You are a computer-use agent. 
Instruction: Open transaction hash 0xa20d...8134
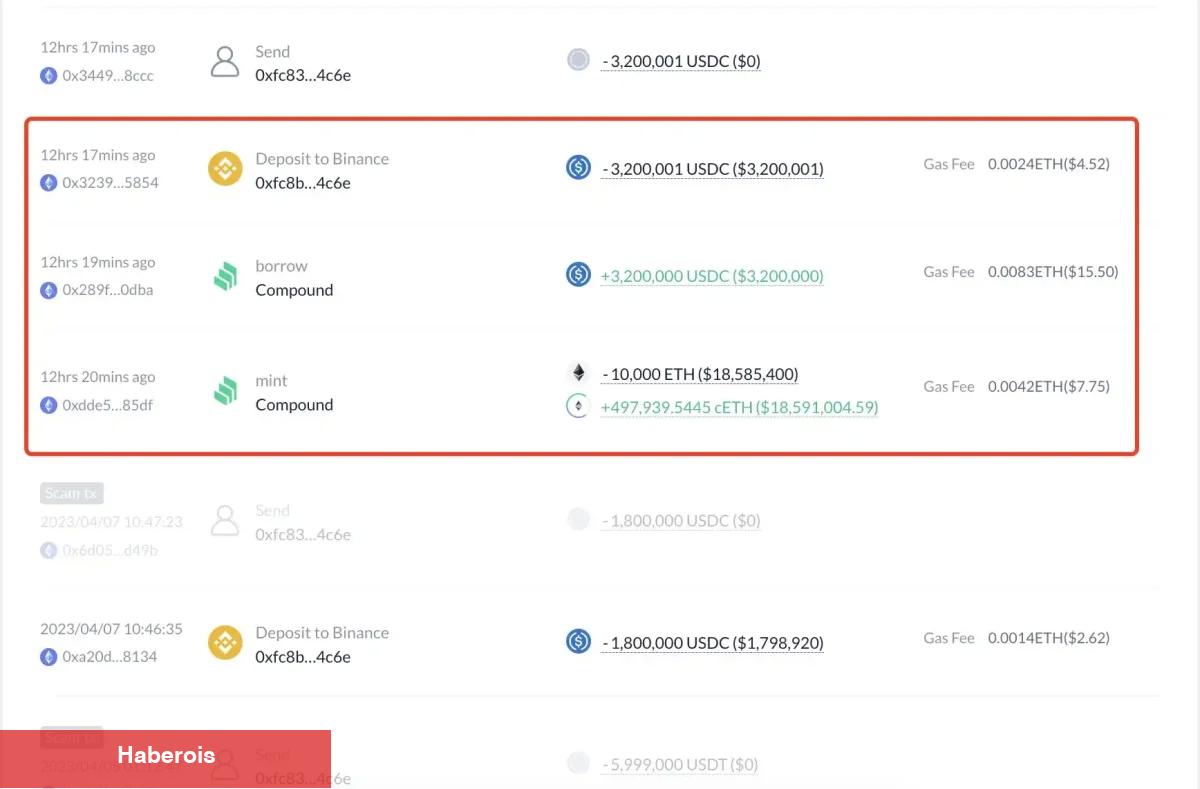(x=109, y=657)
